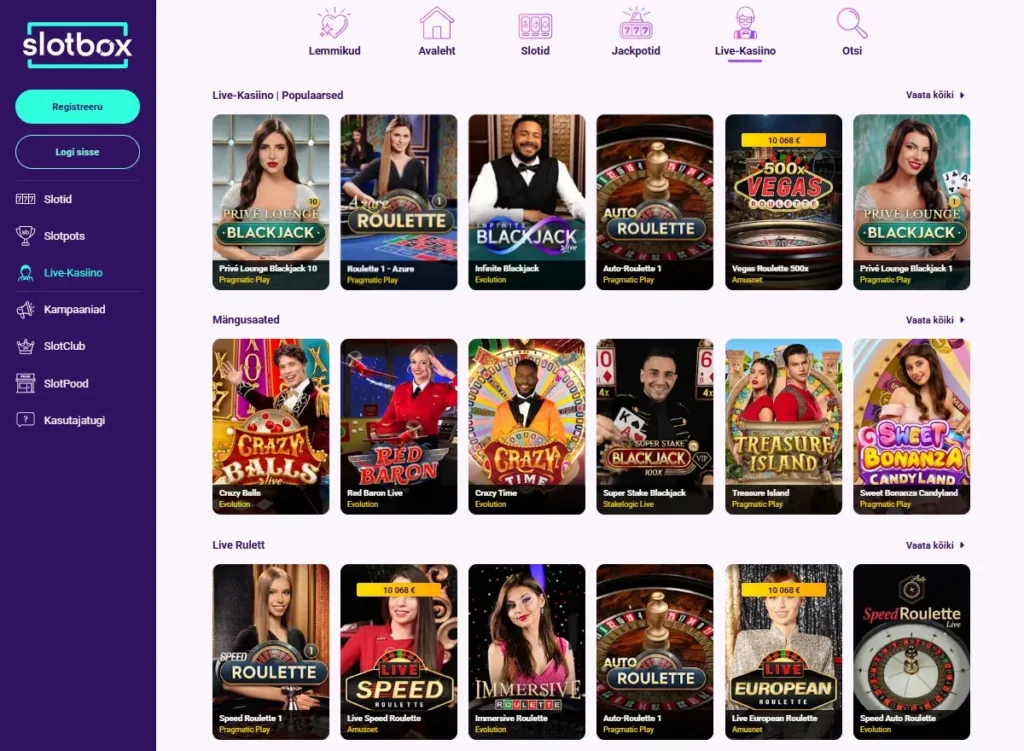1024x751 pixels.
Task: Click the Kampaaniad megaphone icon
Action: pyautogui.click(x=25, y=310)
